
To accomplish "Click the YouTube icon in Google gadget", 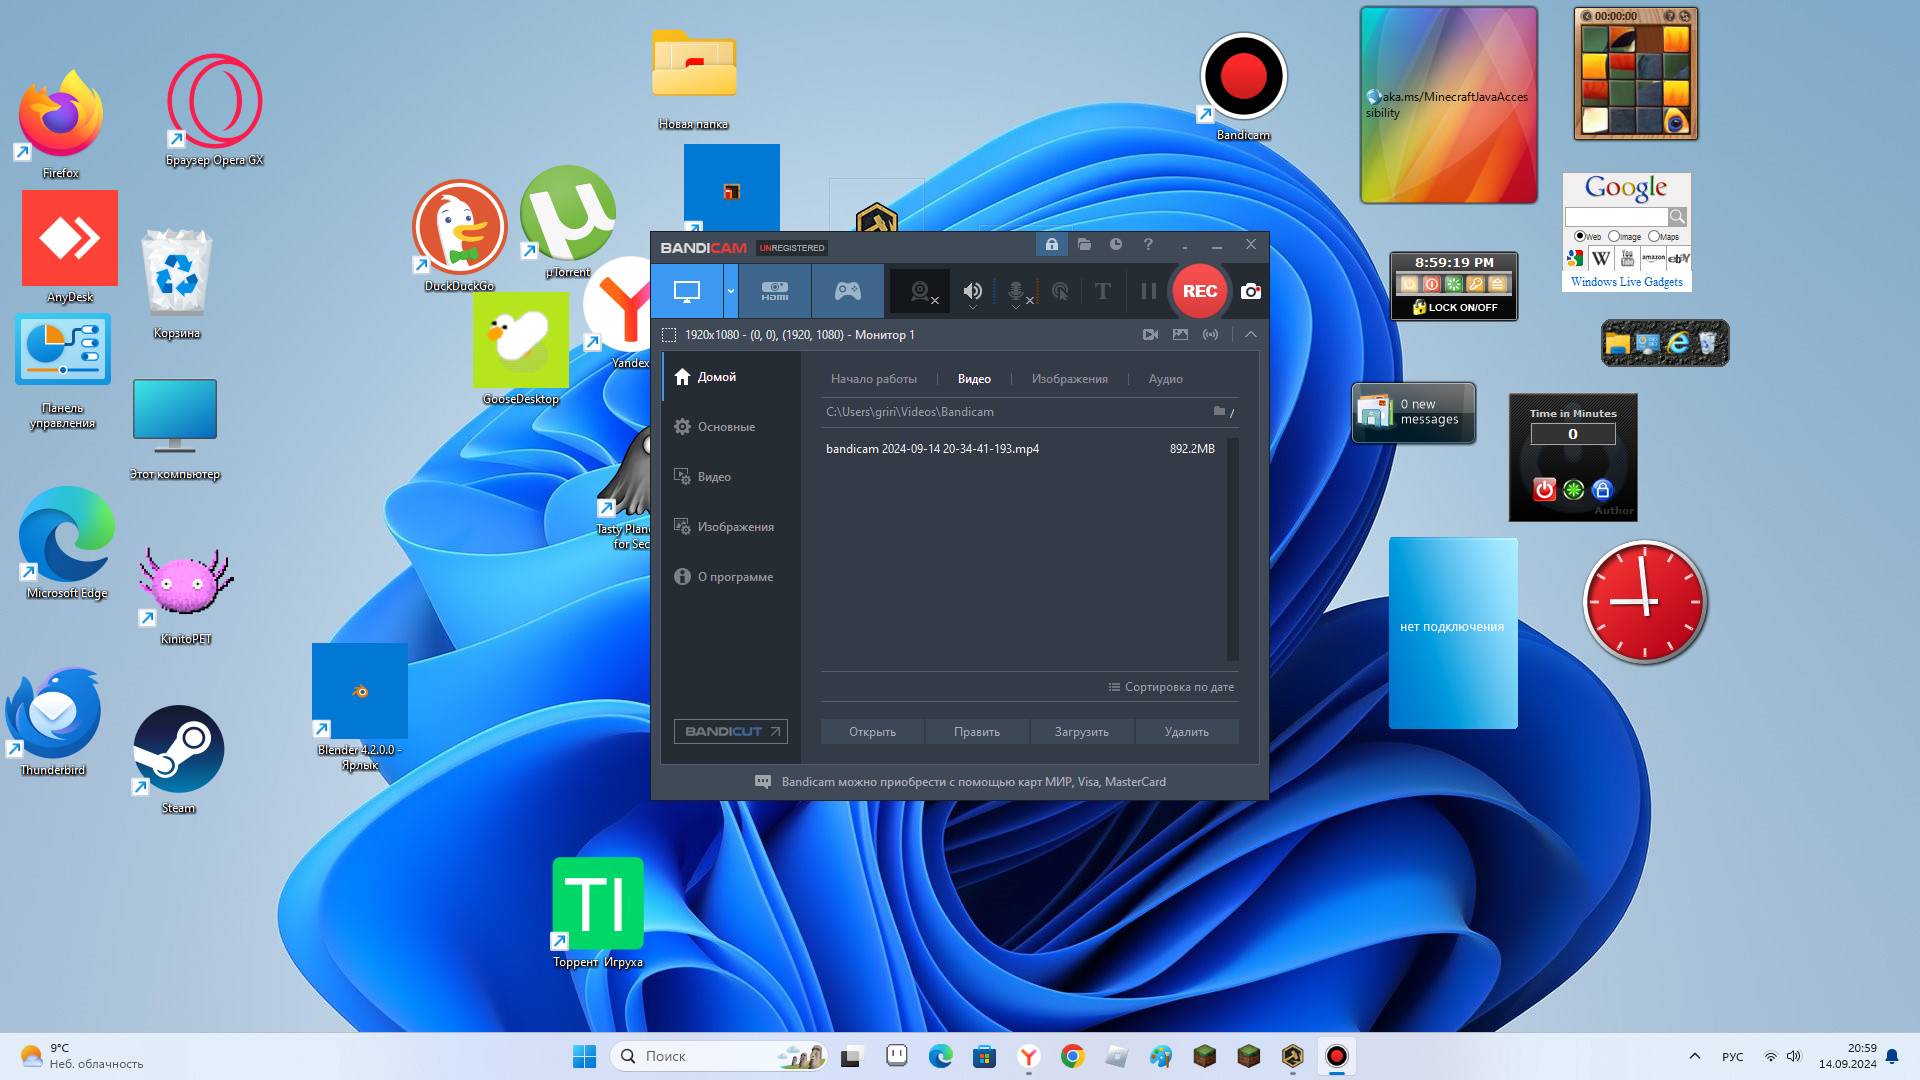I will click(x=1627, y=258).
